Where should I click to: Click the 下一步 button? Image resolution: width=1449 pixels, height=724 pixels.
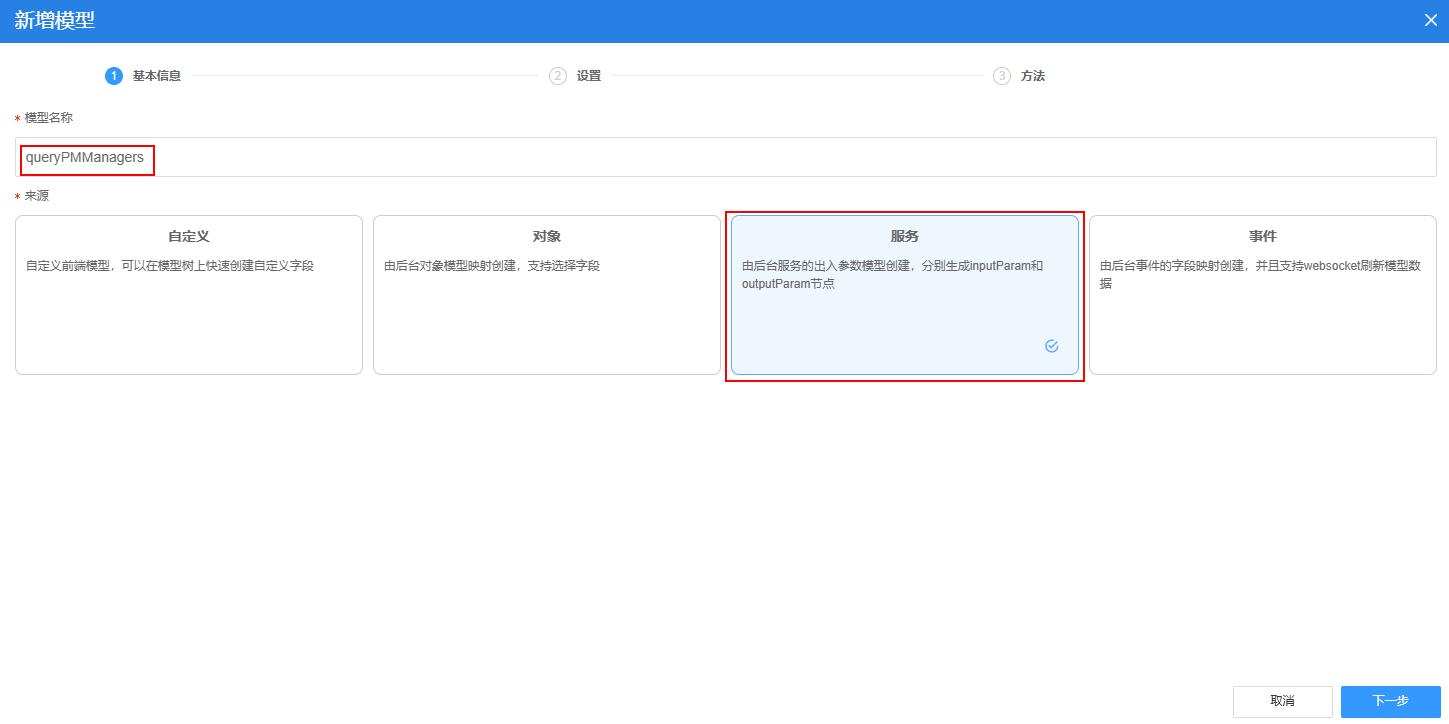click(x=1391, y=702)
